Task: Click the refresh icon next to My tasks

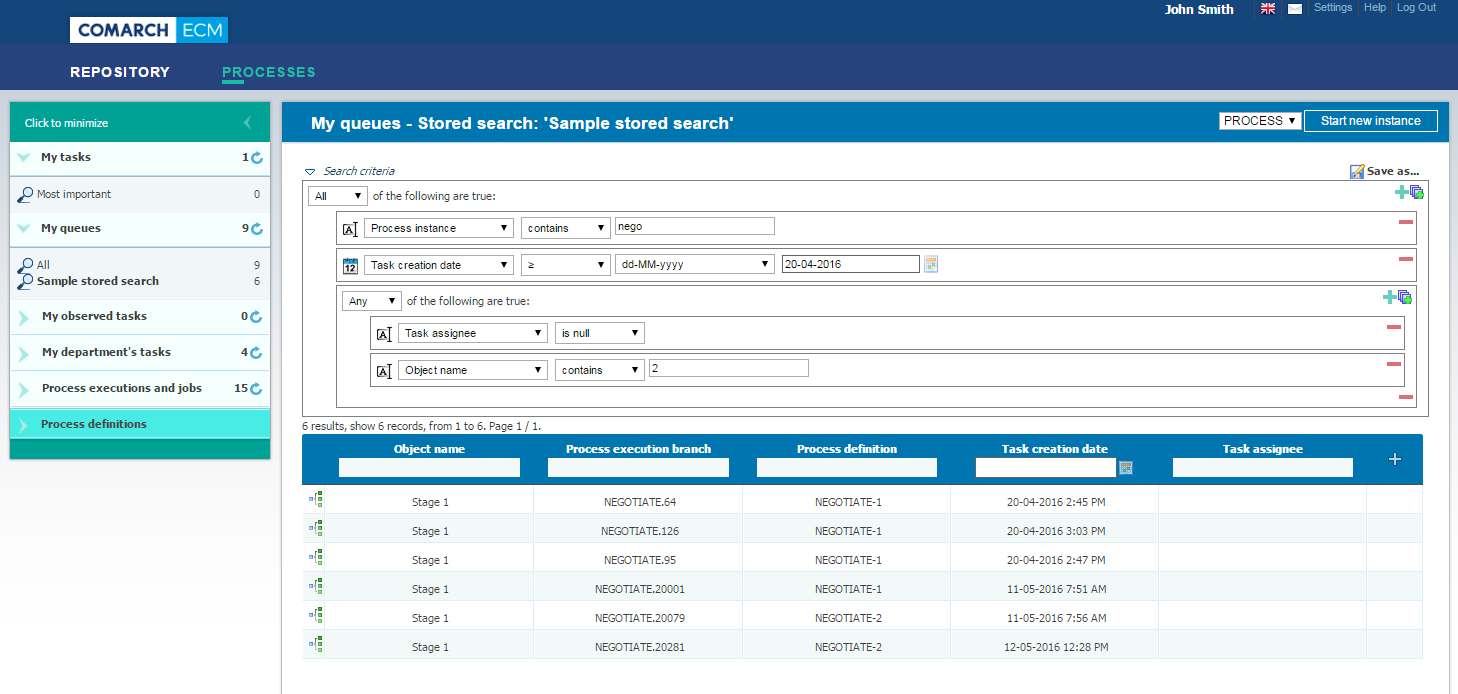Action: [257, 158]
